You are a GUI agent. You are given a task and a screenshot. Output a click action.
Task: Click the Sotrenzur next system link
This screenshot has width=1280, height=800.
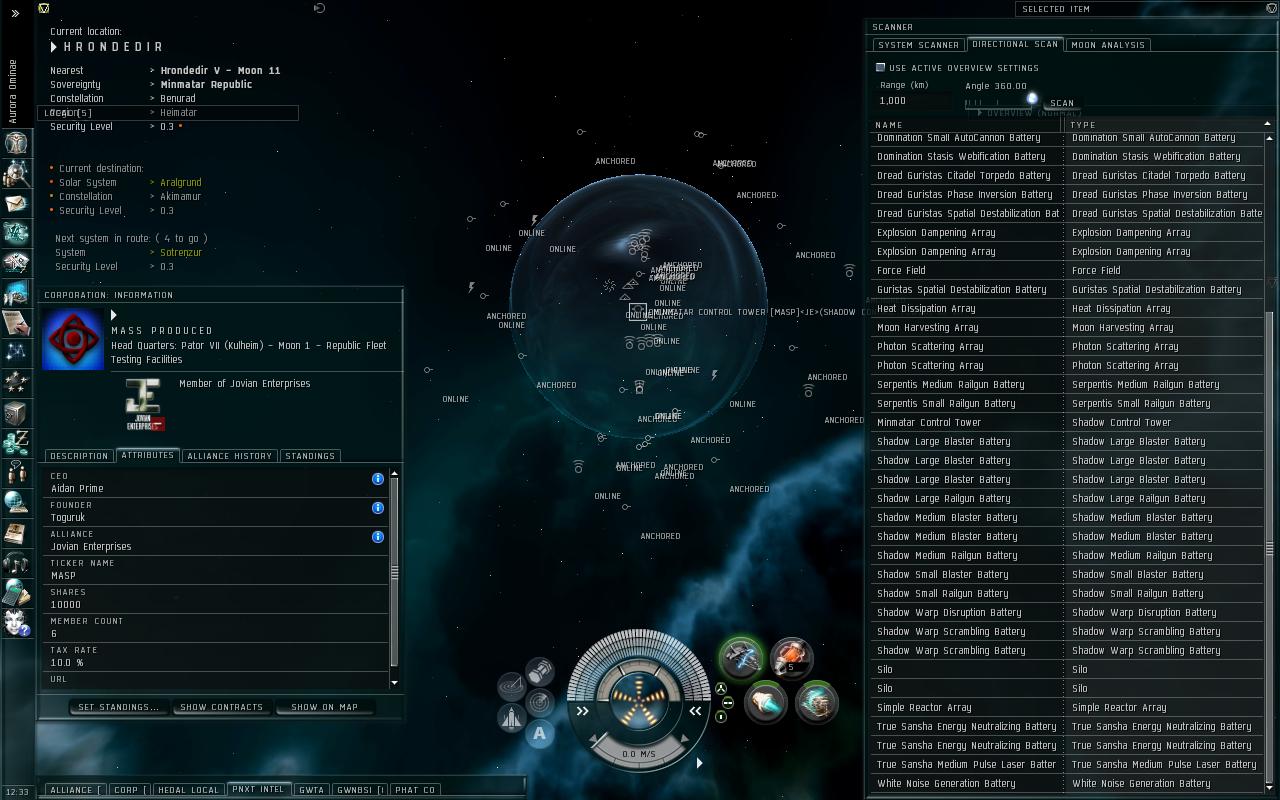181,253
